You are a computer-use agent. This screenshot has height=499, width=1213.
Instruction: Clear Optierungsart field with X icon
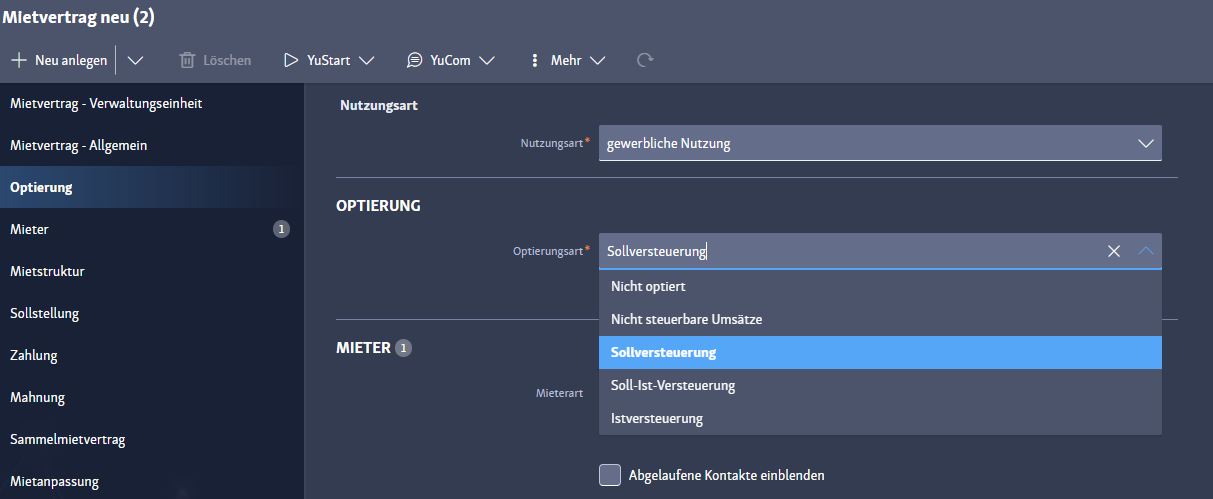(1114, 251)
